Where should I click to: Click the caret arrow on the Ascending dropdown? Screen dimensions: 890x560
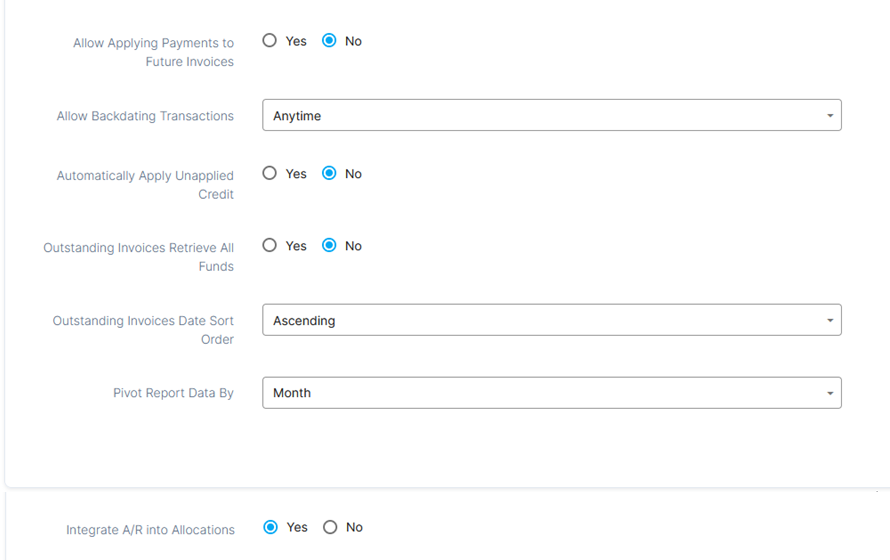coord(829,321)
